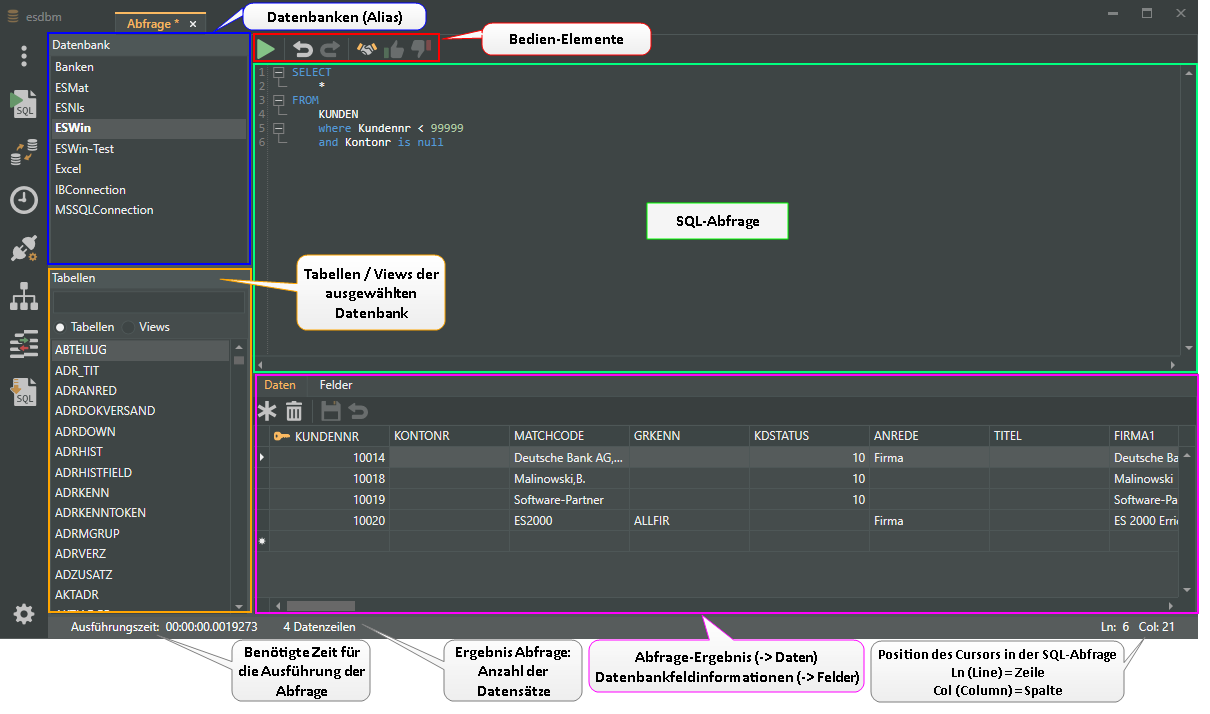Click the handshake transaction icon
Screen dimensions: 1210x714
pyautogui.click(x=367, y=48)
